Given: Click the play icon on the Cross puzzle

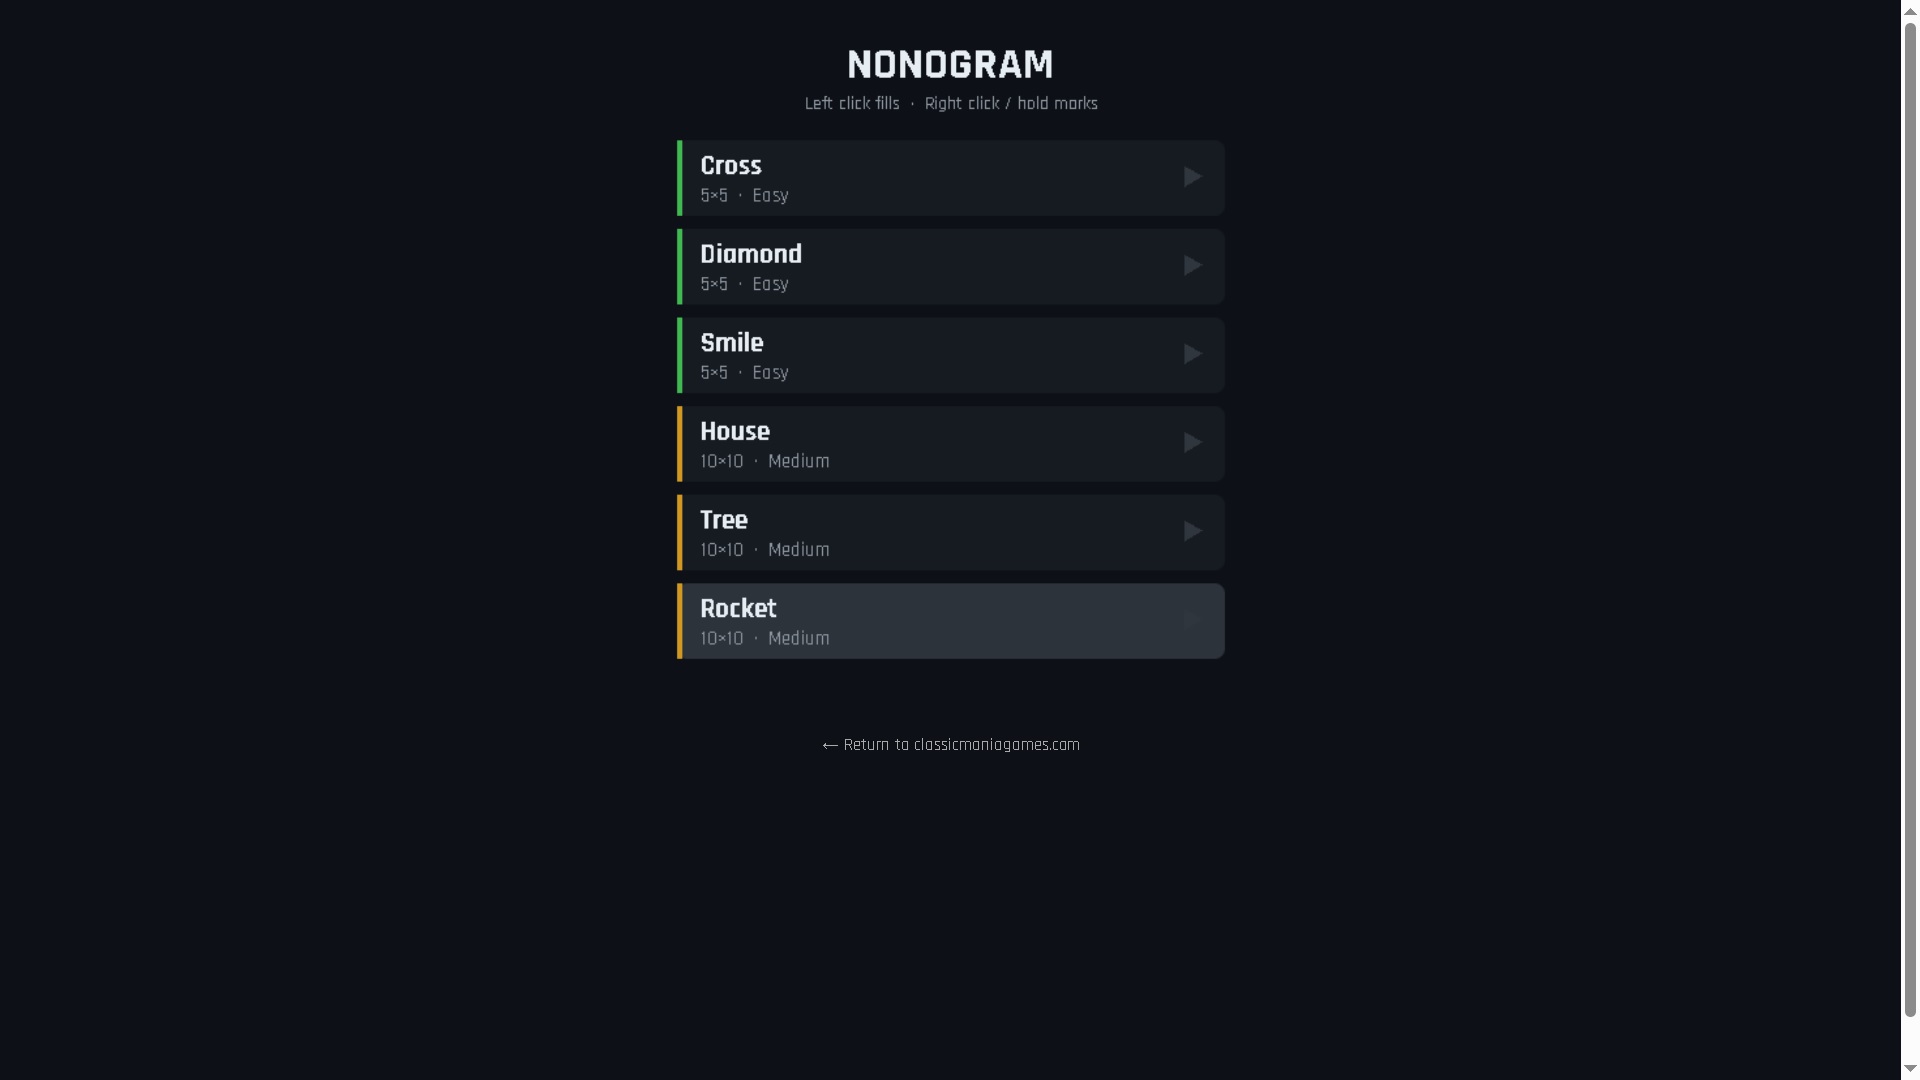Looking at the screenshot, I should coord(1192,176).
